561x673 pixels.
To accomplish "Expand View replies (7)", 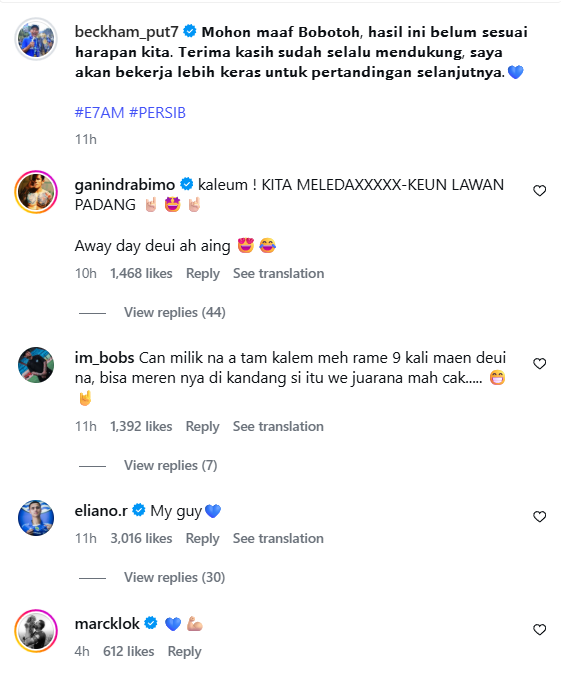I will [x=170, y=465].
